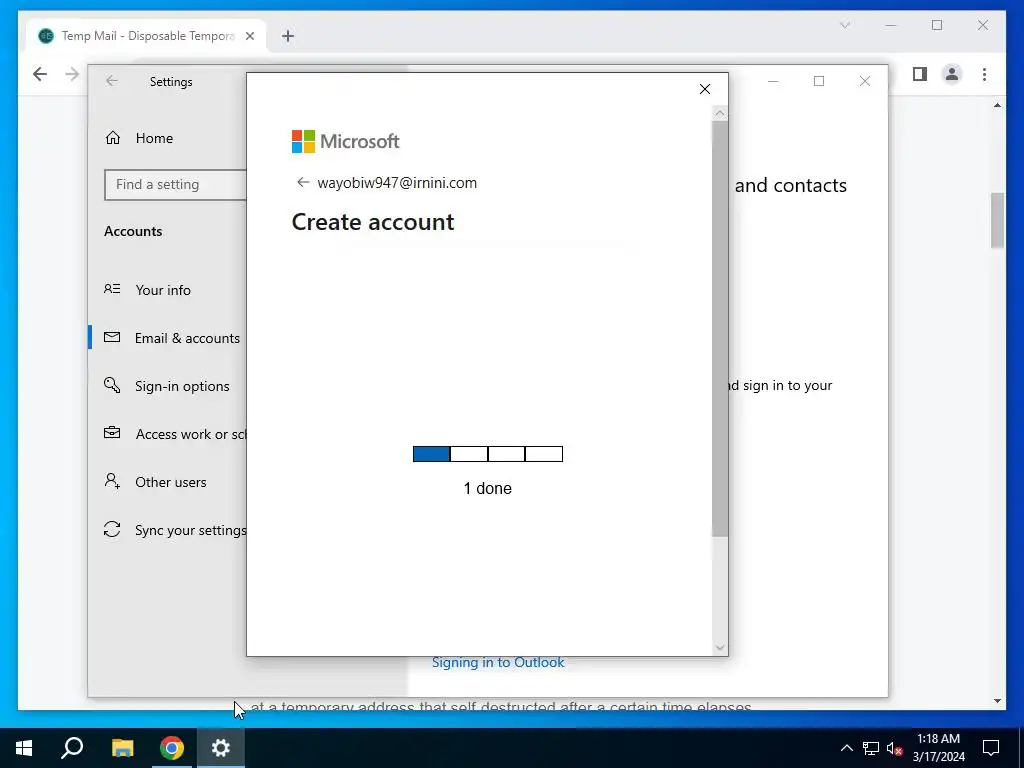Open a new Chrome tab
Image resolution: width=1024 pixels, height=768 pixels.
288,36
